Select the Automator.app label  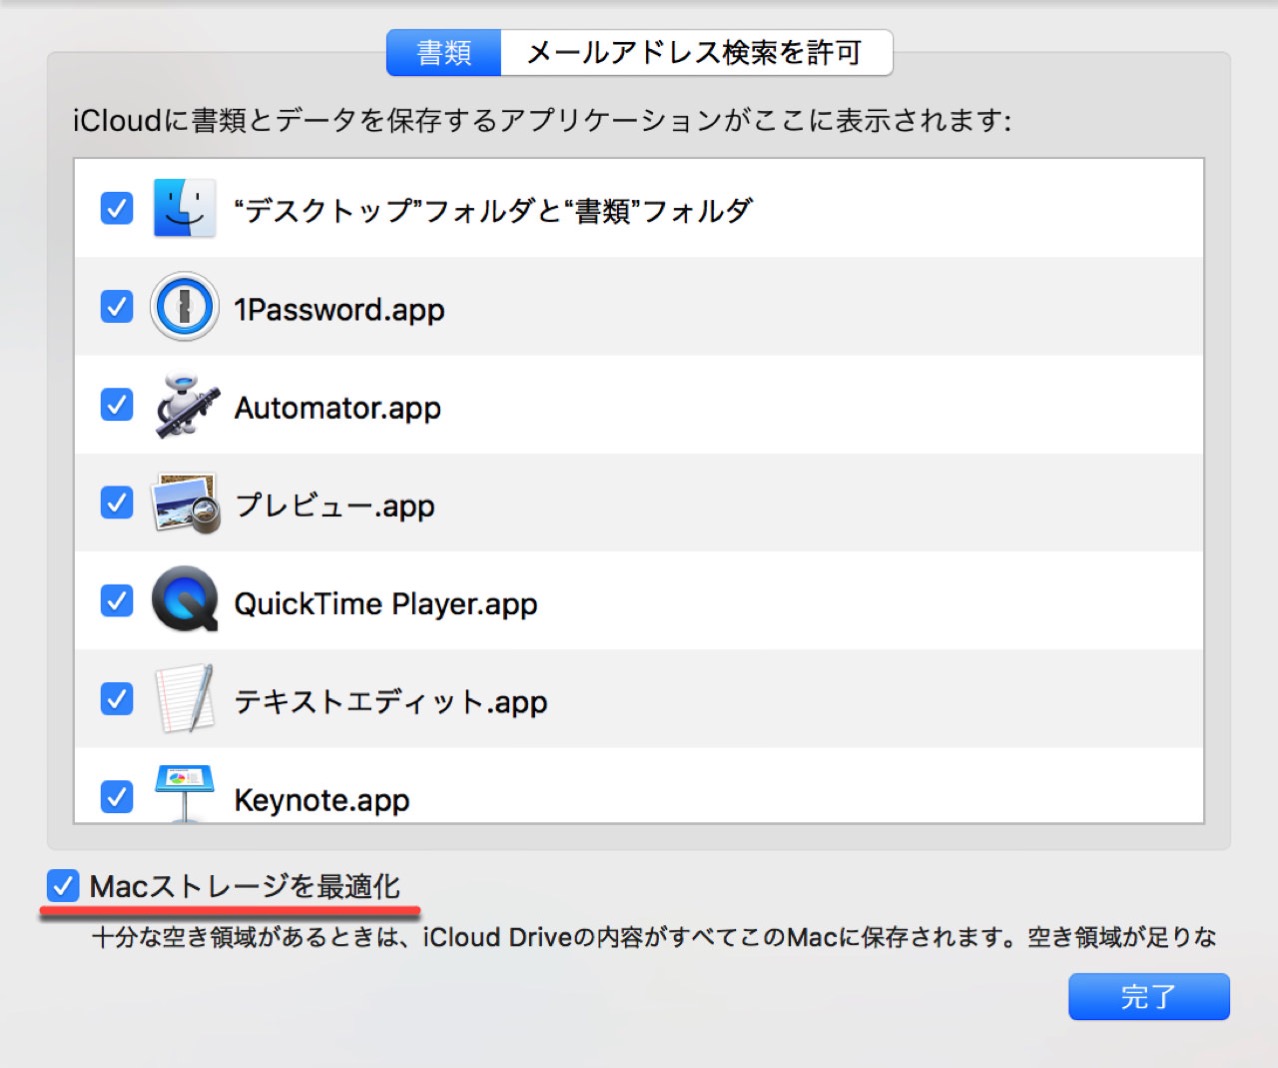tap(337, 407)
